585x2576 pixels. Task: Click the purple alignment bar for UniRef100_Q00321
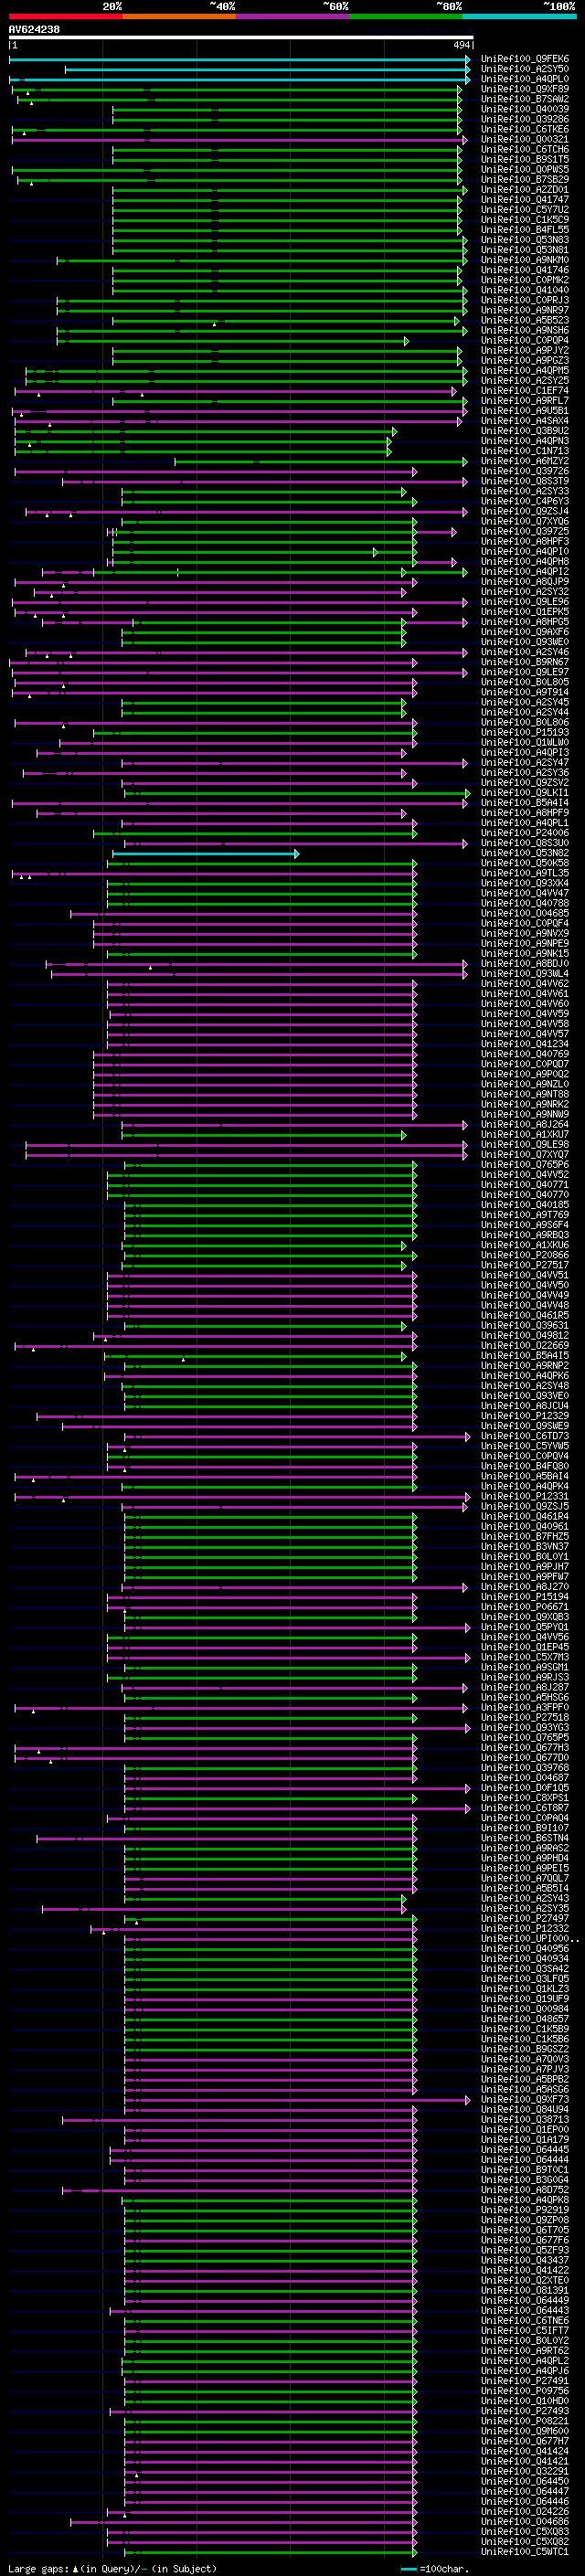pyautogui.click(x=239, y=140)
